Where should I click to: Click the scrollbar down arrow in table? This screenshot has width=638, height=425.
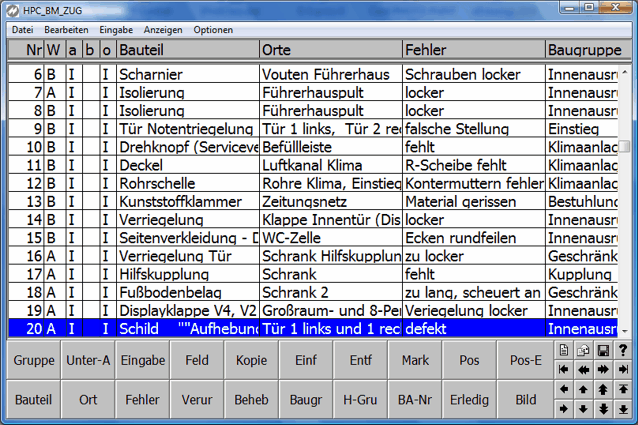pyautogui.click(x=625, y=330)
